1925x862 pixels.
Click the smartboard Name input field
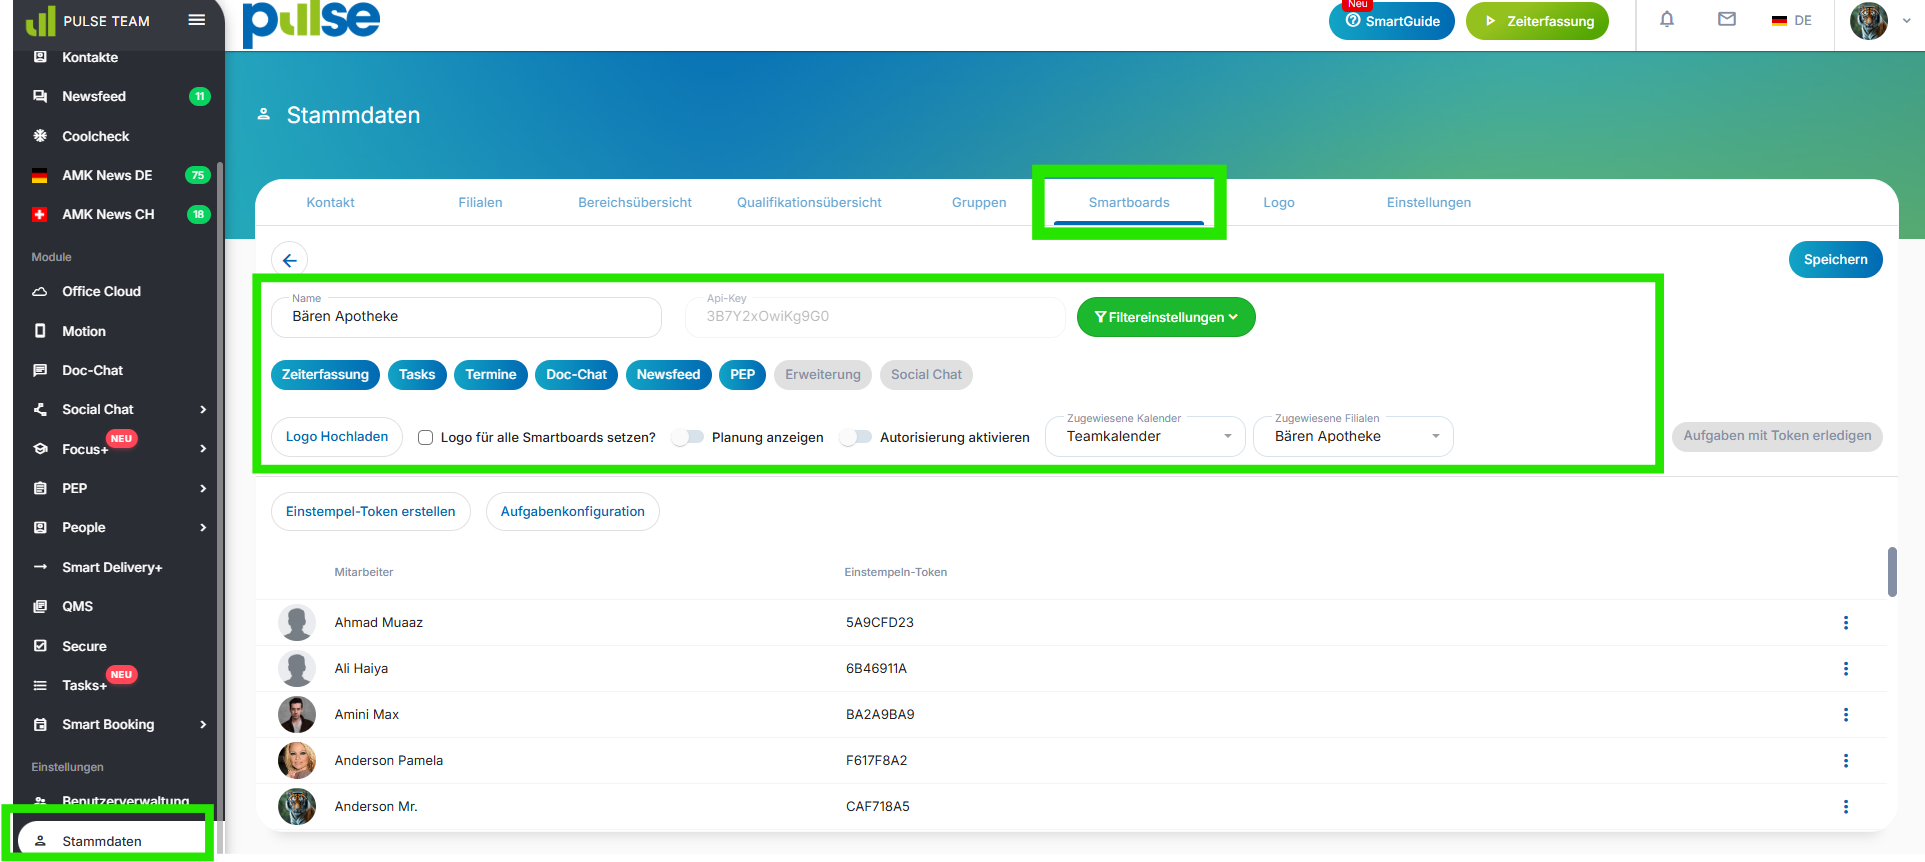pyautogui.click(x=466, y=317)
